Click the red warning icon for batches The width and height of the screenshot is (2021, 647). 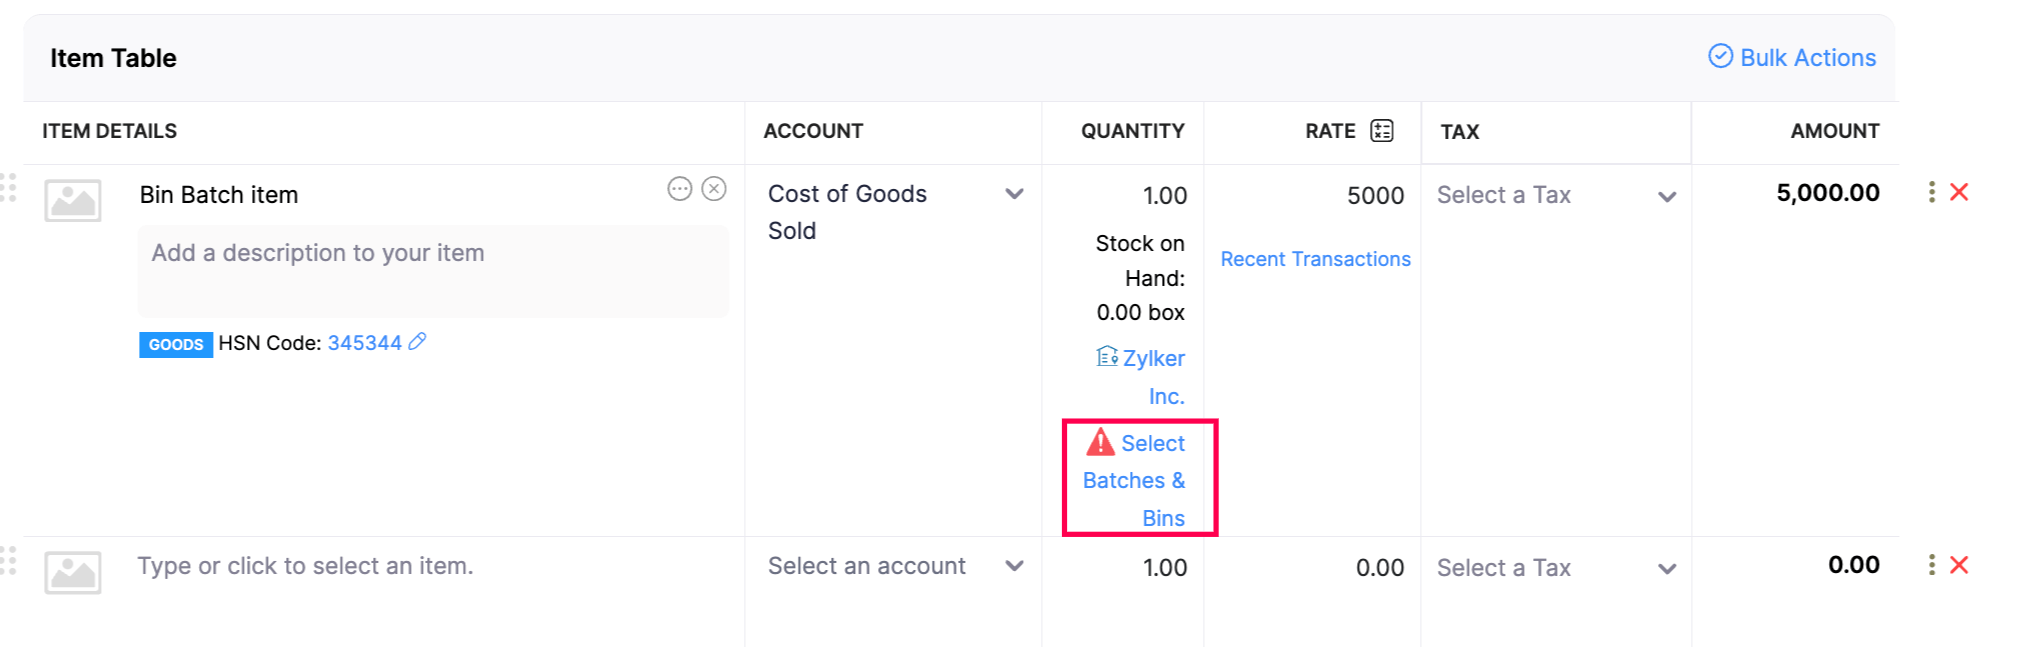1100,442
